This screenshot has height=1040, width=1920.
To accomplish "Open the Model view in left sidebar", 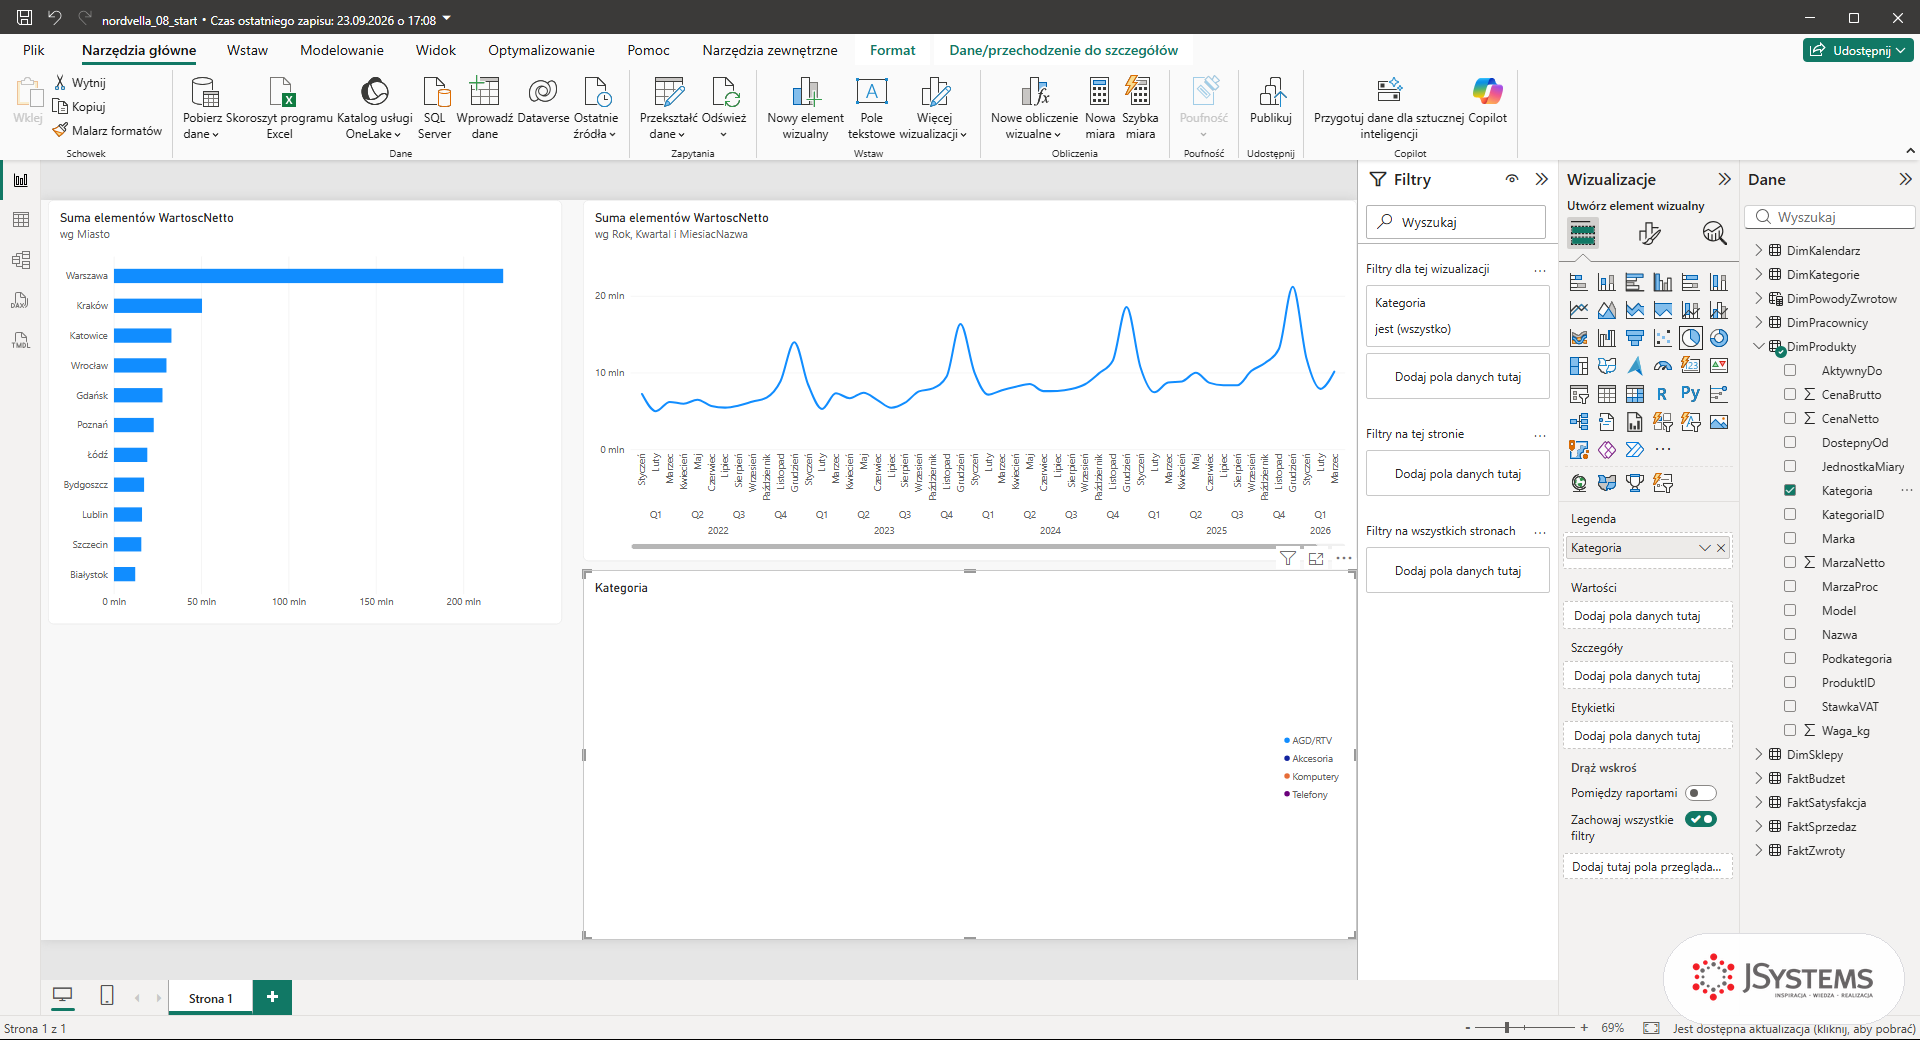I will click(x=21, y=260).
